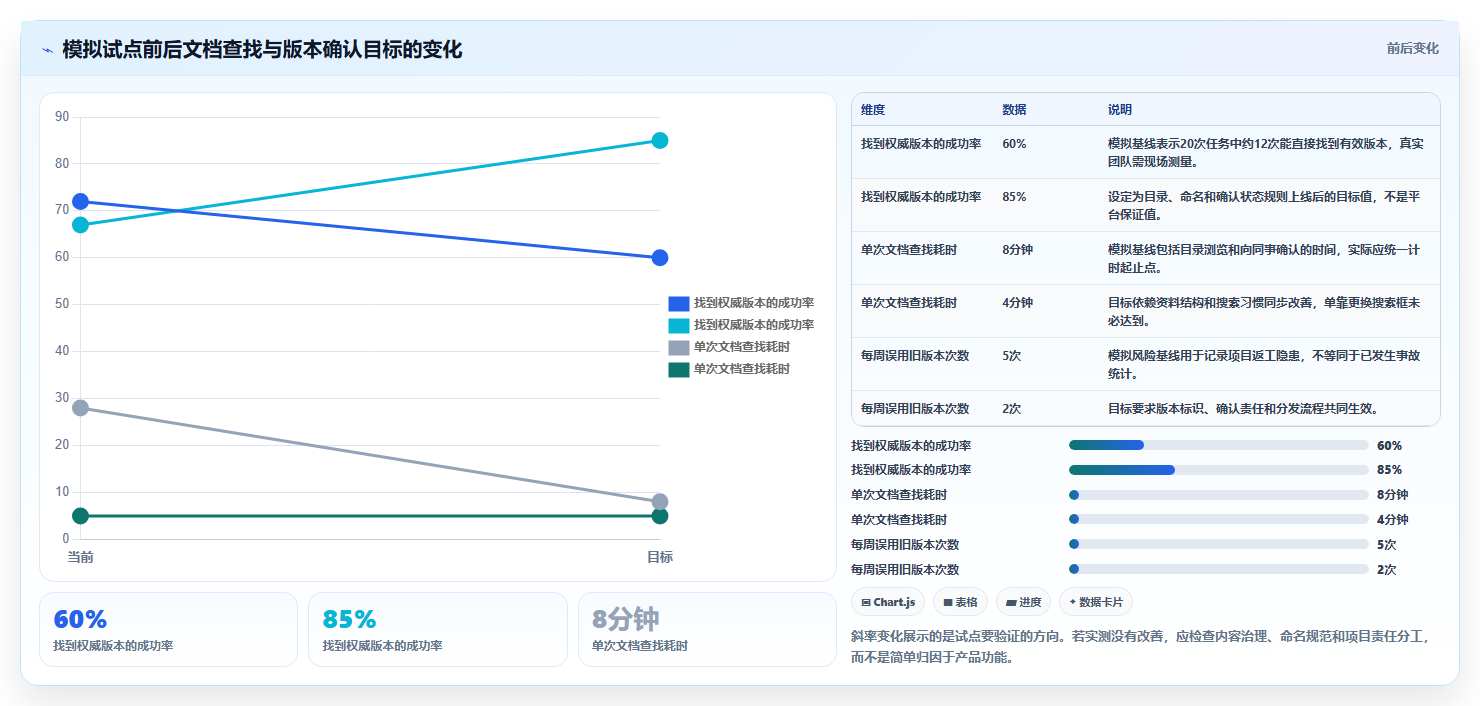The image size is (1480, 706).
Task: Click the 60% progress bar
Action: point(1219,445)
